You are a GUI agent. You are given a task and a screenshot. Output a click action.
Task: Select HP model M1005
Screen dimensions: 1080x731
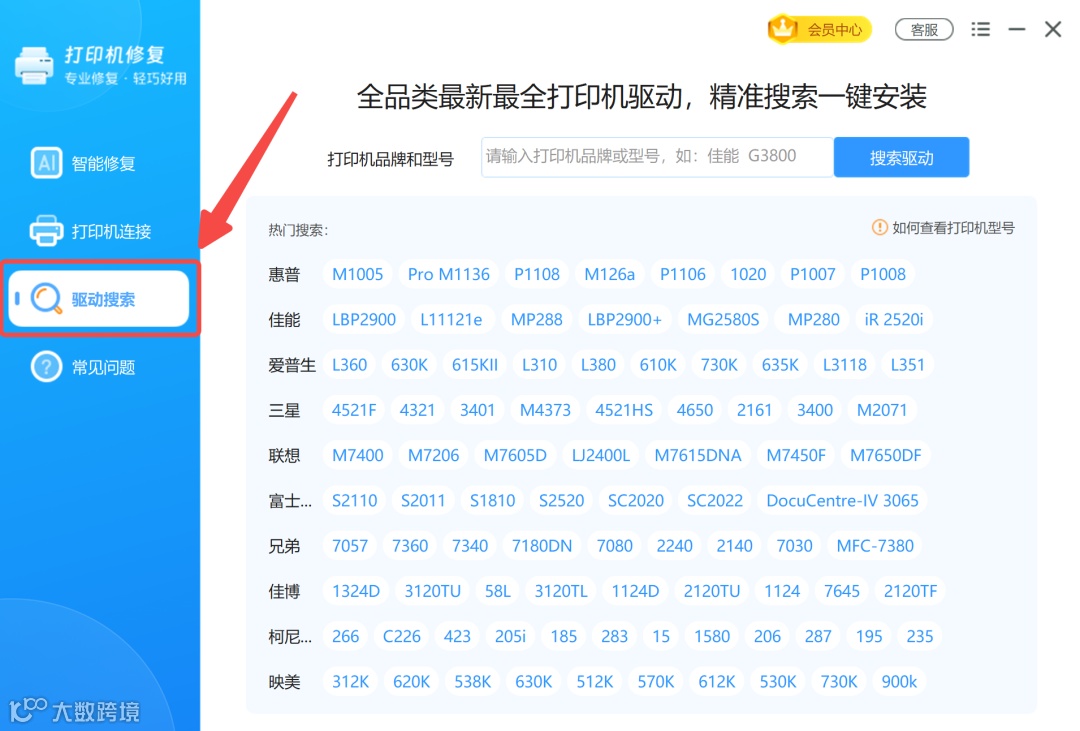[357, 274]
